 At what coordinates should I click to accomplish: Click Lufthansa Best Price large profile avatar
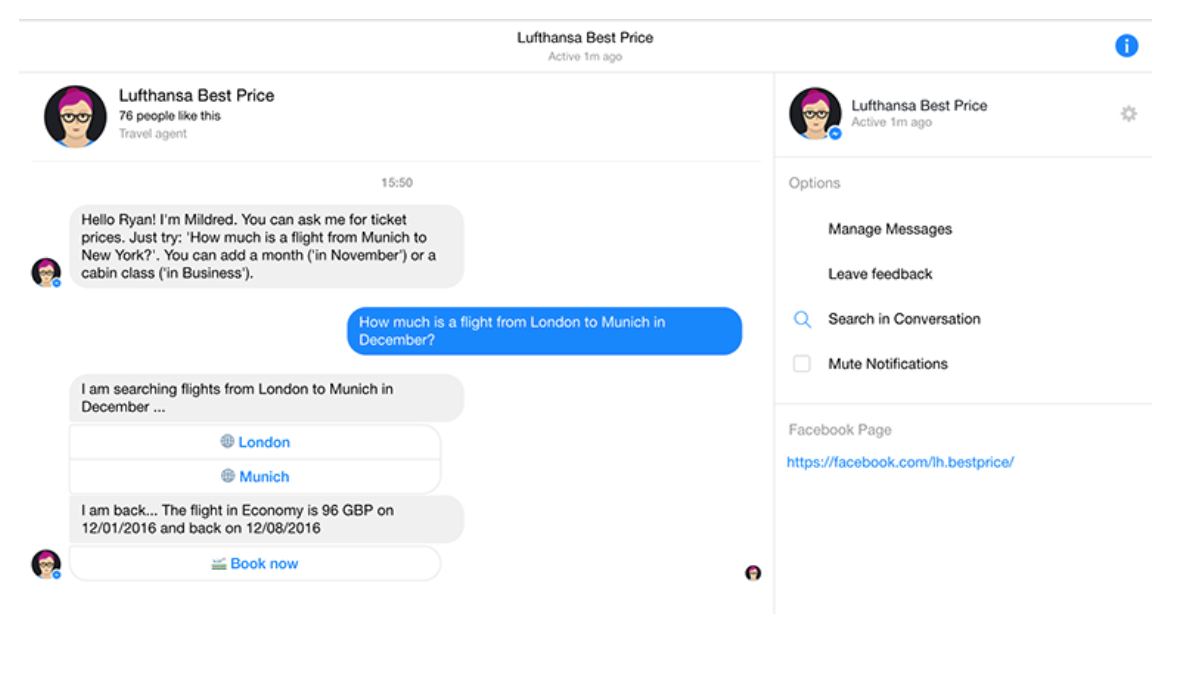point(75,117)
